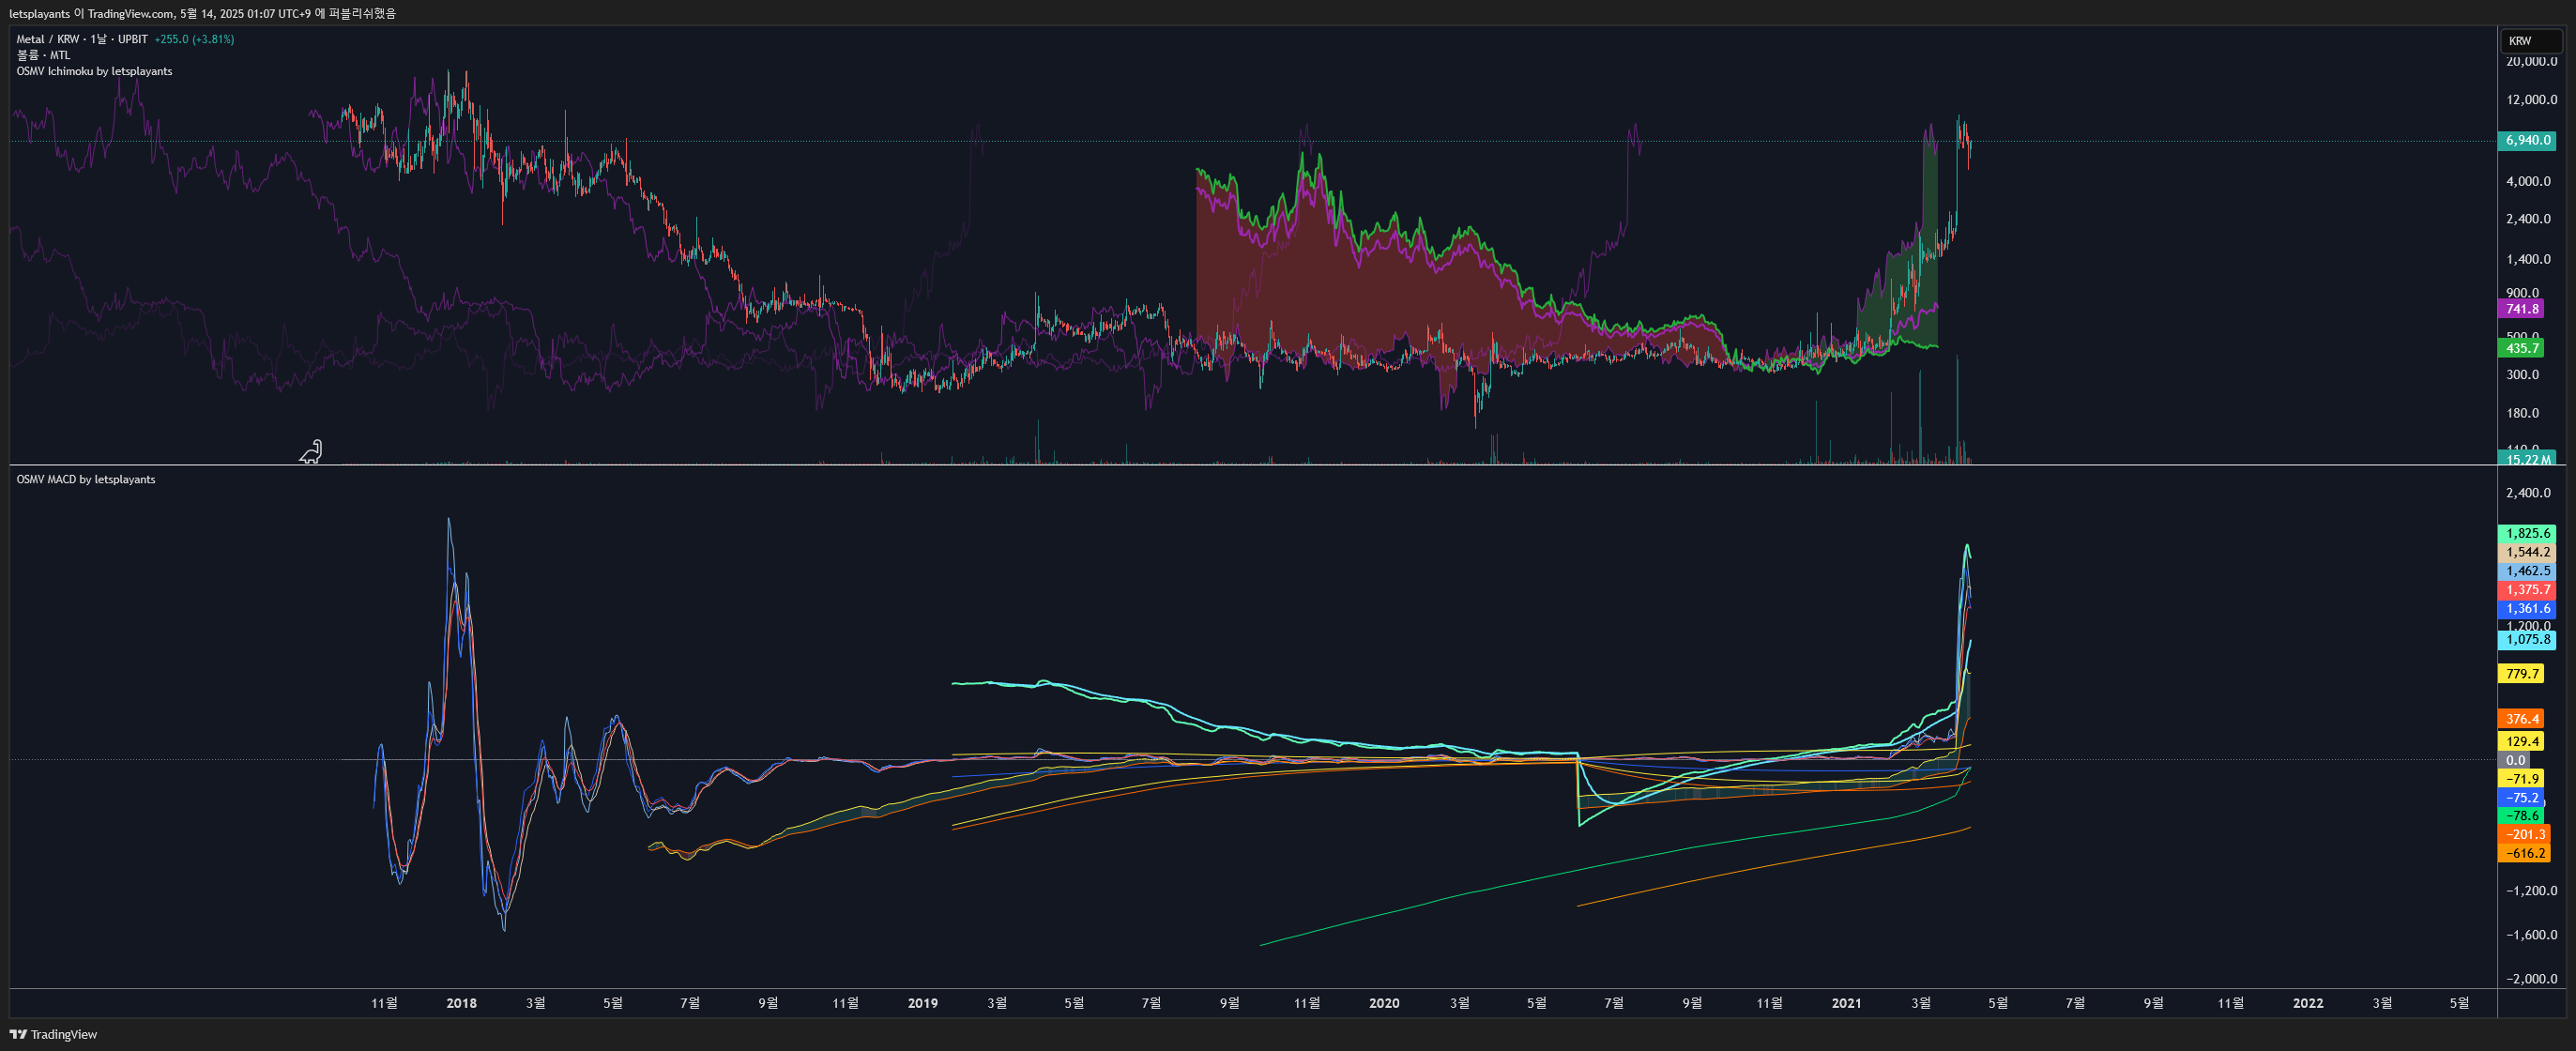This screenshot has width=2576, height=1051.
Task: Click the green 435.7 price label
Action: click(x=2521, y=348)
